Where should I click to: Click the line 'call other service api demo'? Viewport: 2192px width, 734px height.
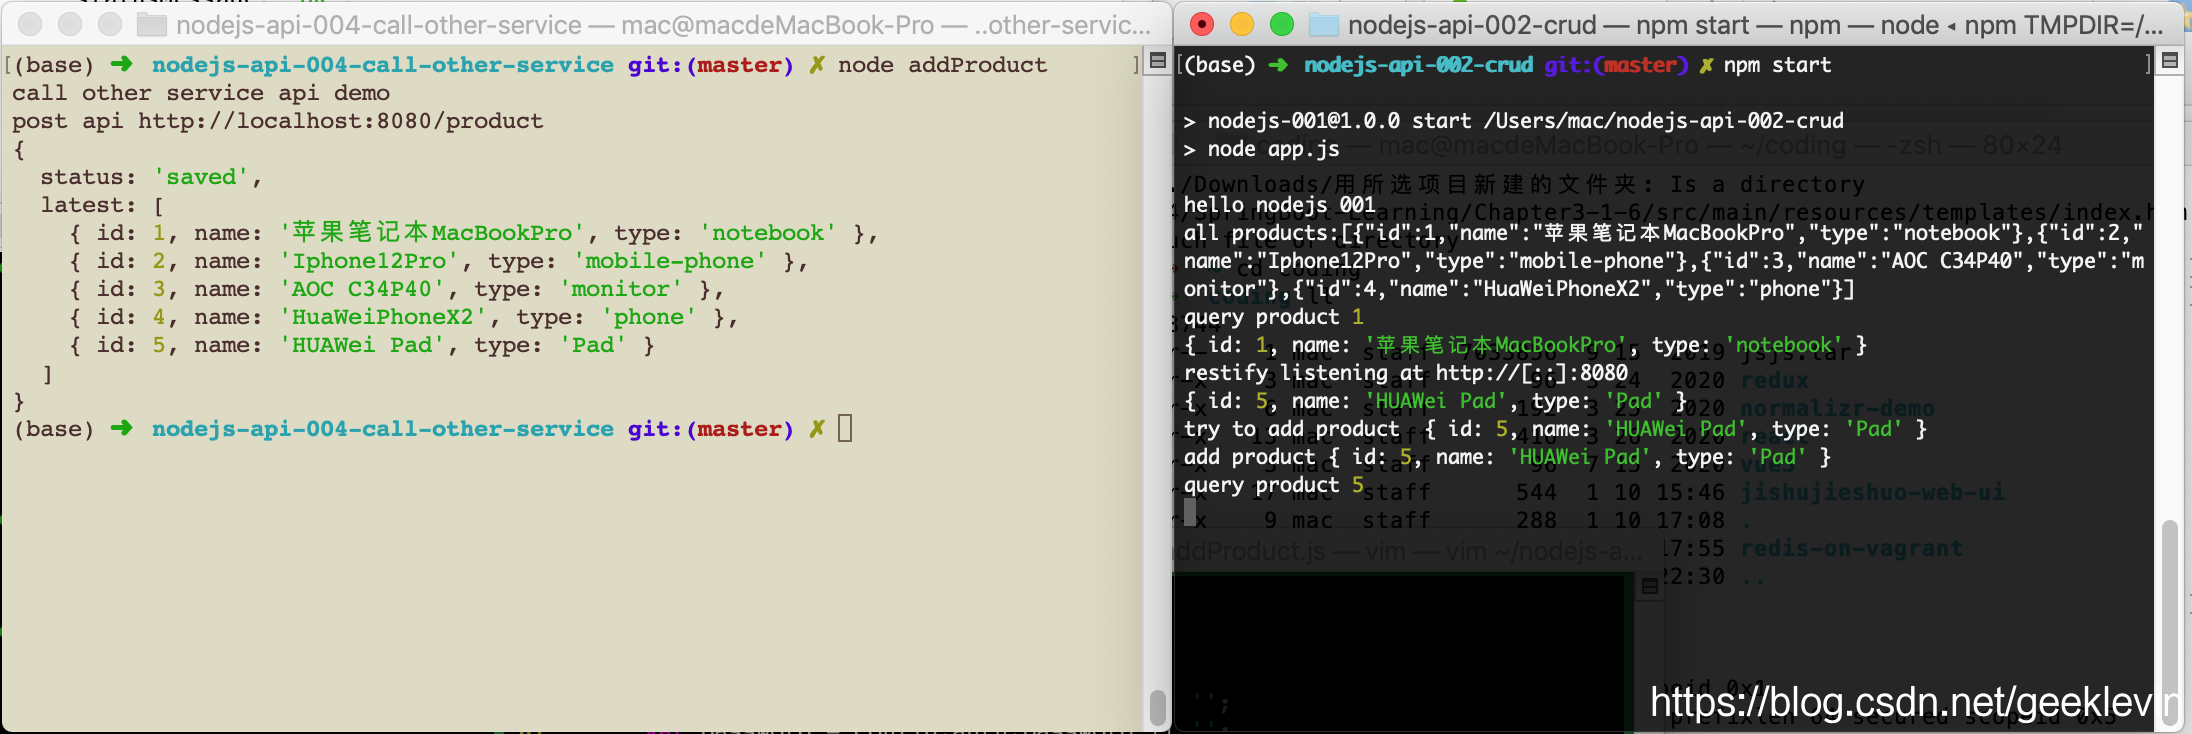pyautogui.click(x=201, y=93)
